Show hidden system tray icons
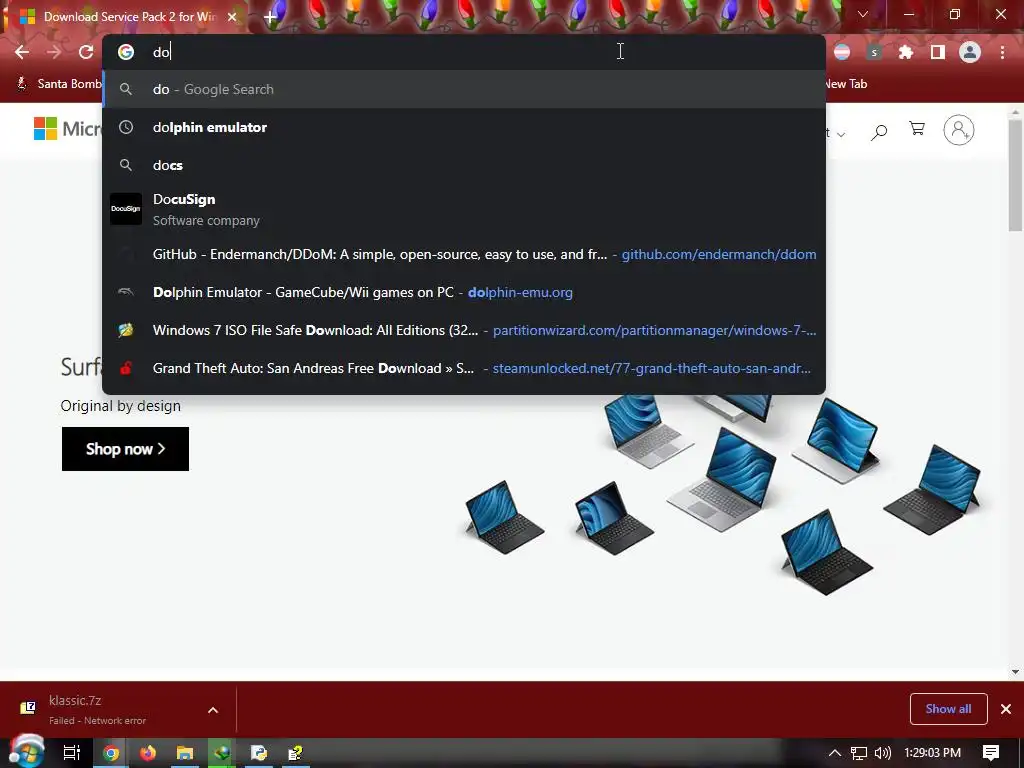The width and height of the screenshot is (1024, 768). pyautogui.click(x=835, y=753)
